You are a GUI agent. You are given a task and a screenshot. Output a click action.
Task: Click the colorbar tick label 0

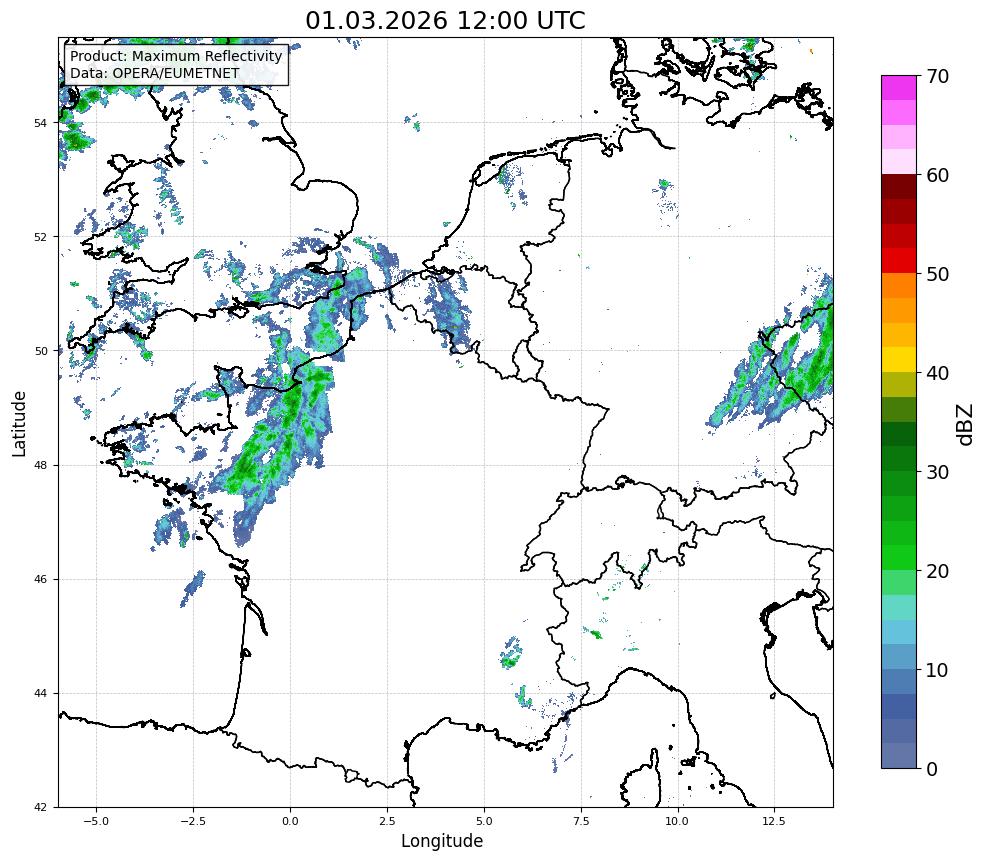pyautogui.click(x=932, y=769)
